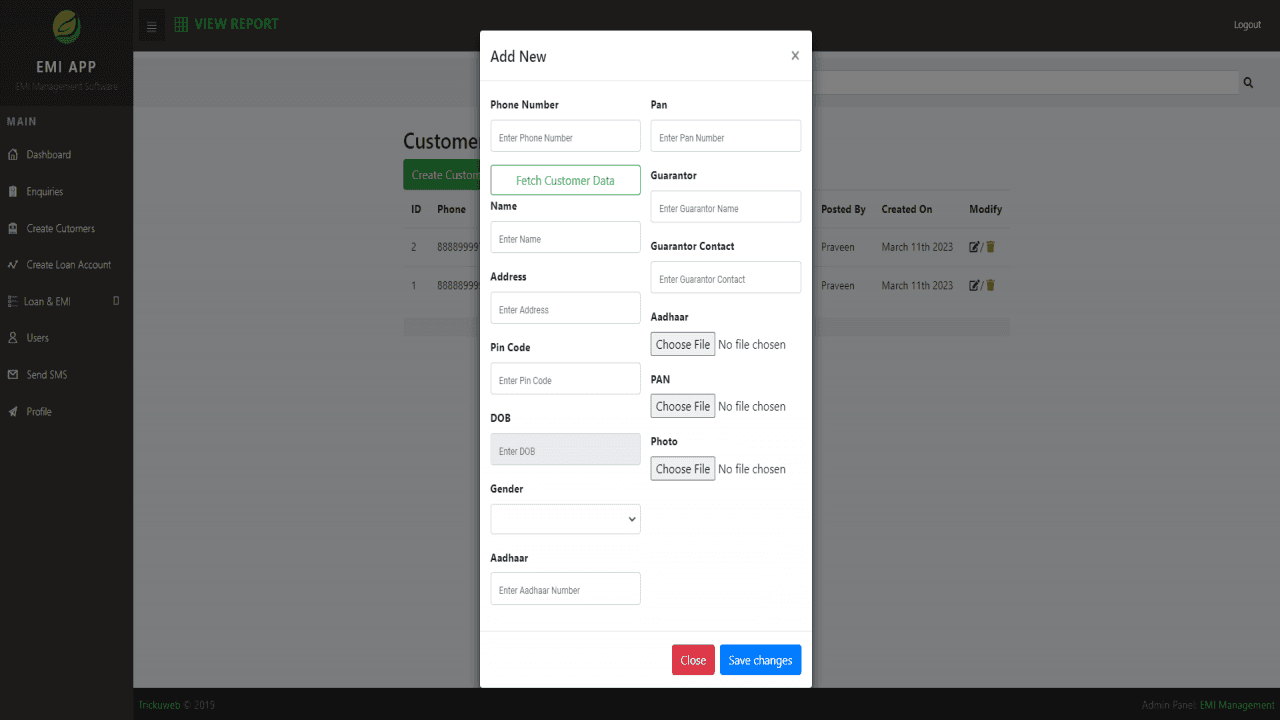Choose File for Photo upload

(x=683, y=469)
